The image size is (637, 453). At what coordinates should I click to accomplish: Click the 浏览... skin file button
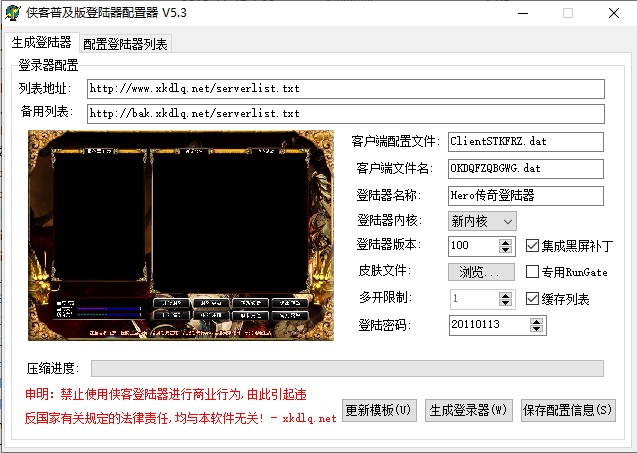[x=481, y=272]
